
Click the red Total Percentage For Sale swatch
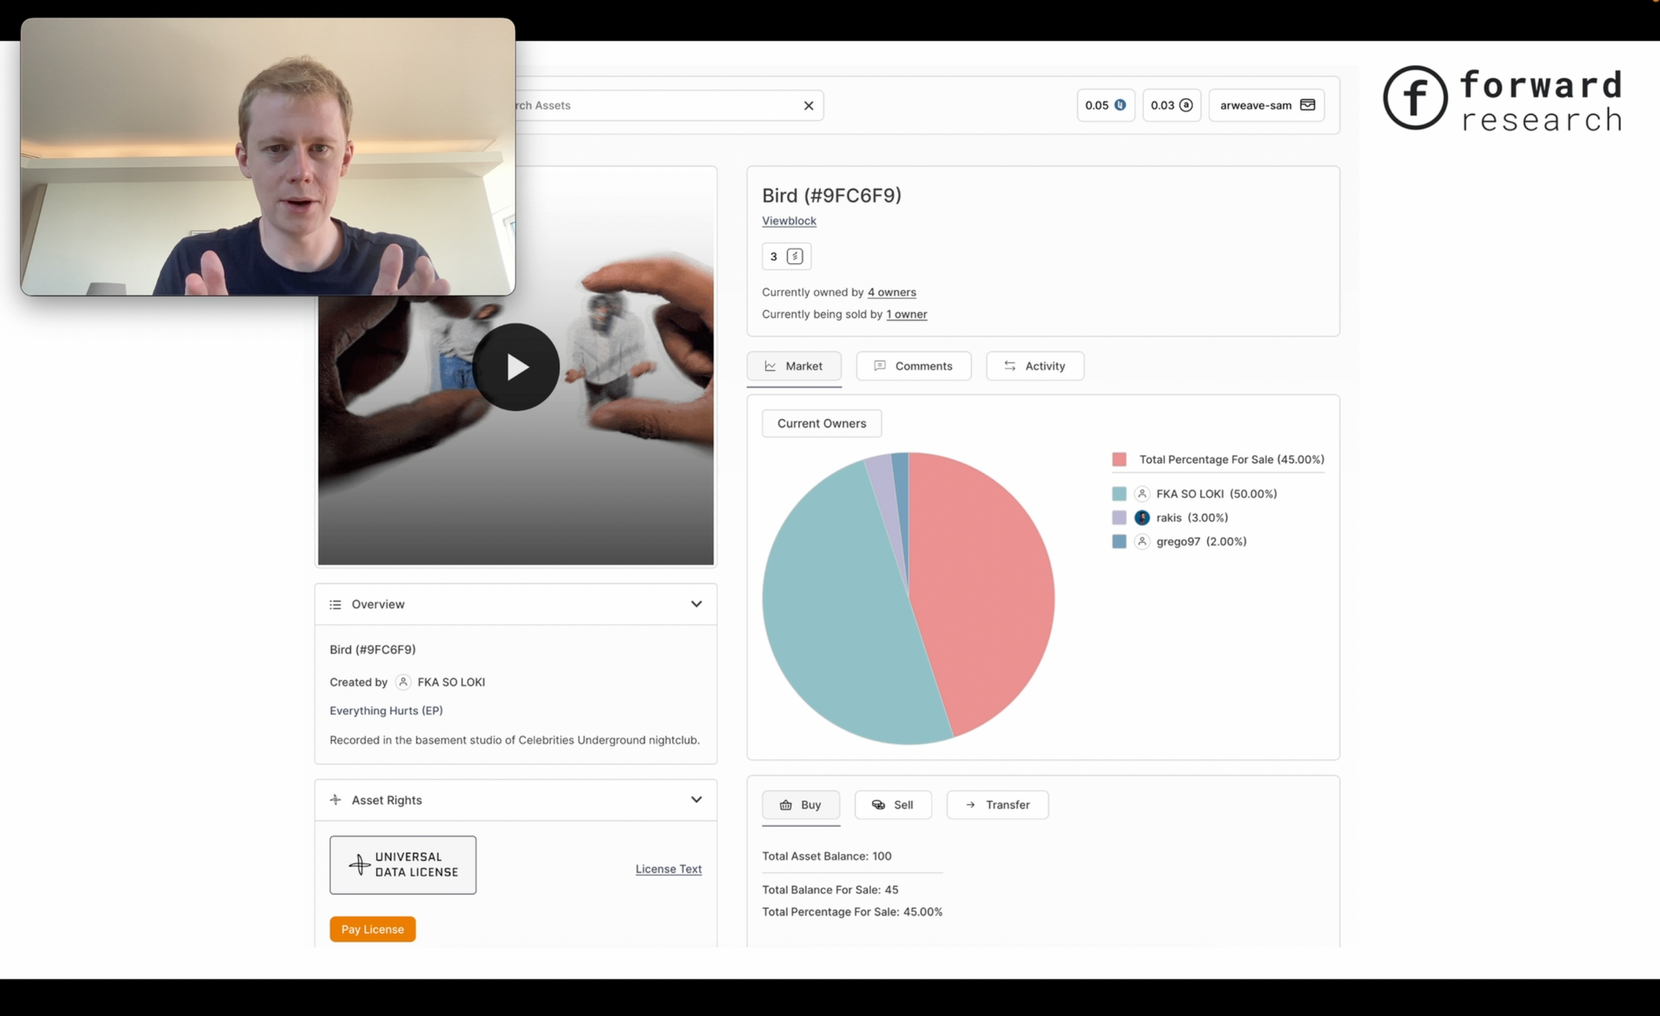[1119, 460]
